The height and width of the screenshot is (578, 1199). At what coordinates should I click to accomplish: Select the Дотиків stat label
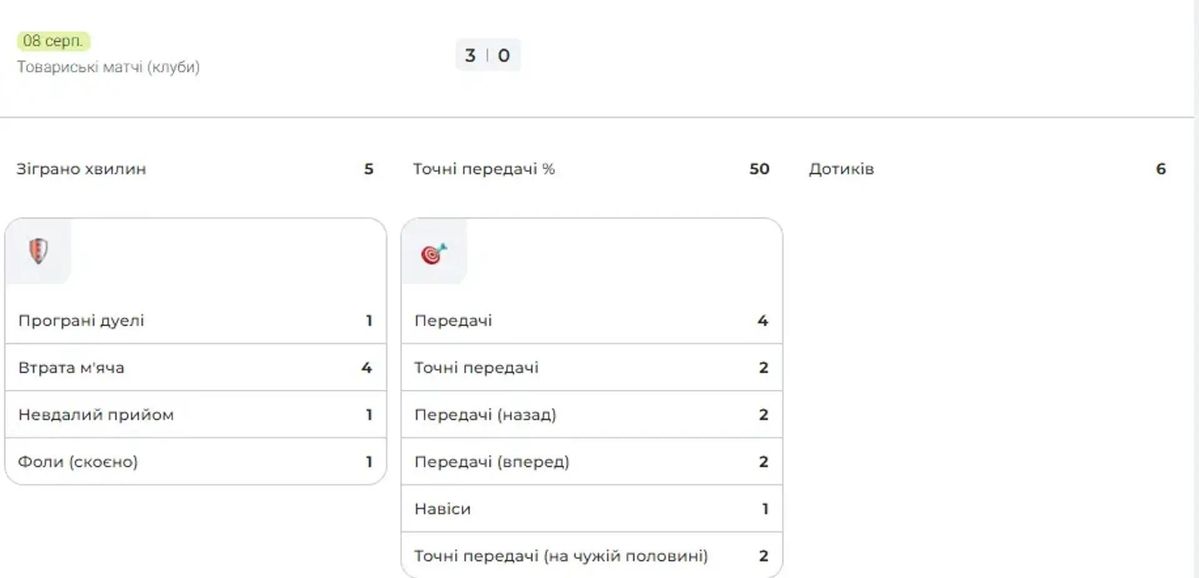pyautogui.click(x=841, y=169)
